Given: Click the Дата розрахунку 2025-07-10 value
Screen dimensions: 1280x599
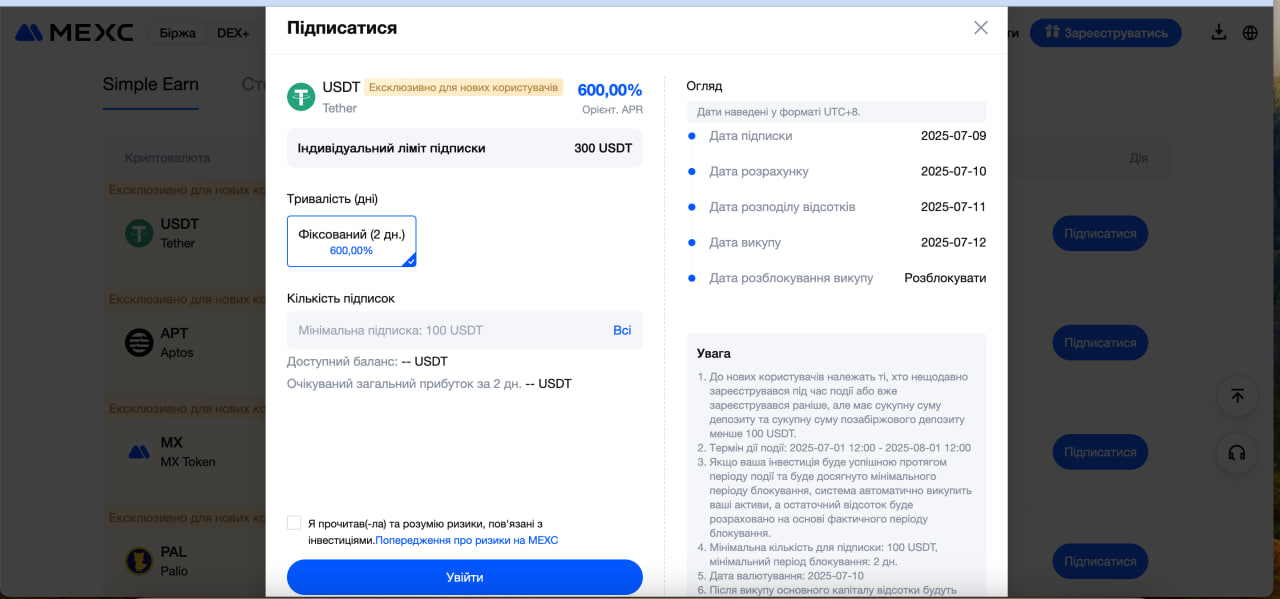Looking at the screenshot, I should click(953, 171).
